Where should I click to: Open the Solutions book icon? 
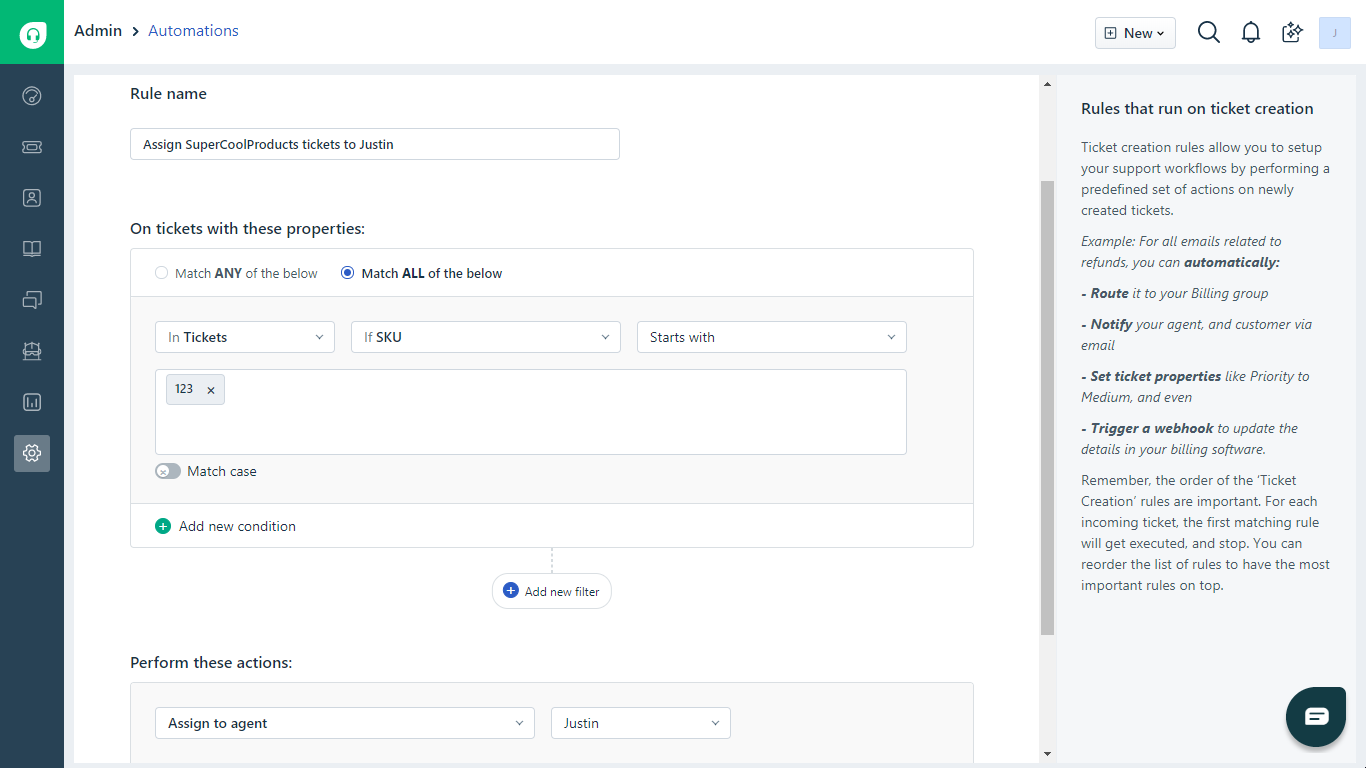point(32,249)
